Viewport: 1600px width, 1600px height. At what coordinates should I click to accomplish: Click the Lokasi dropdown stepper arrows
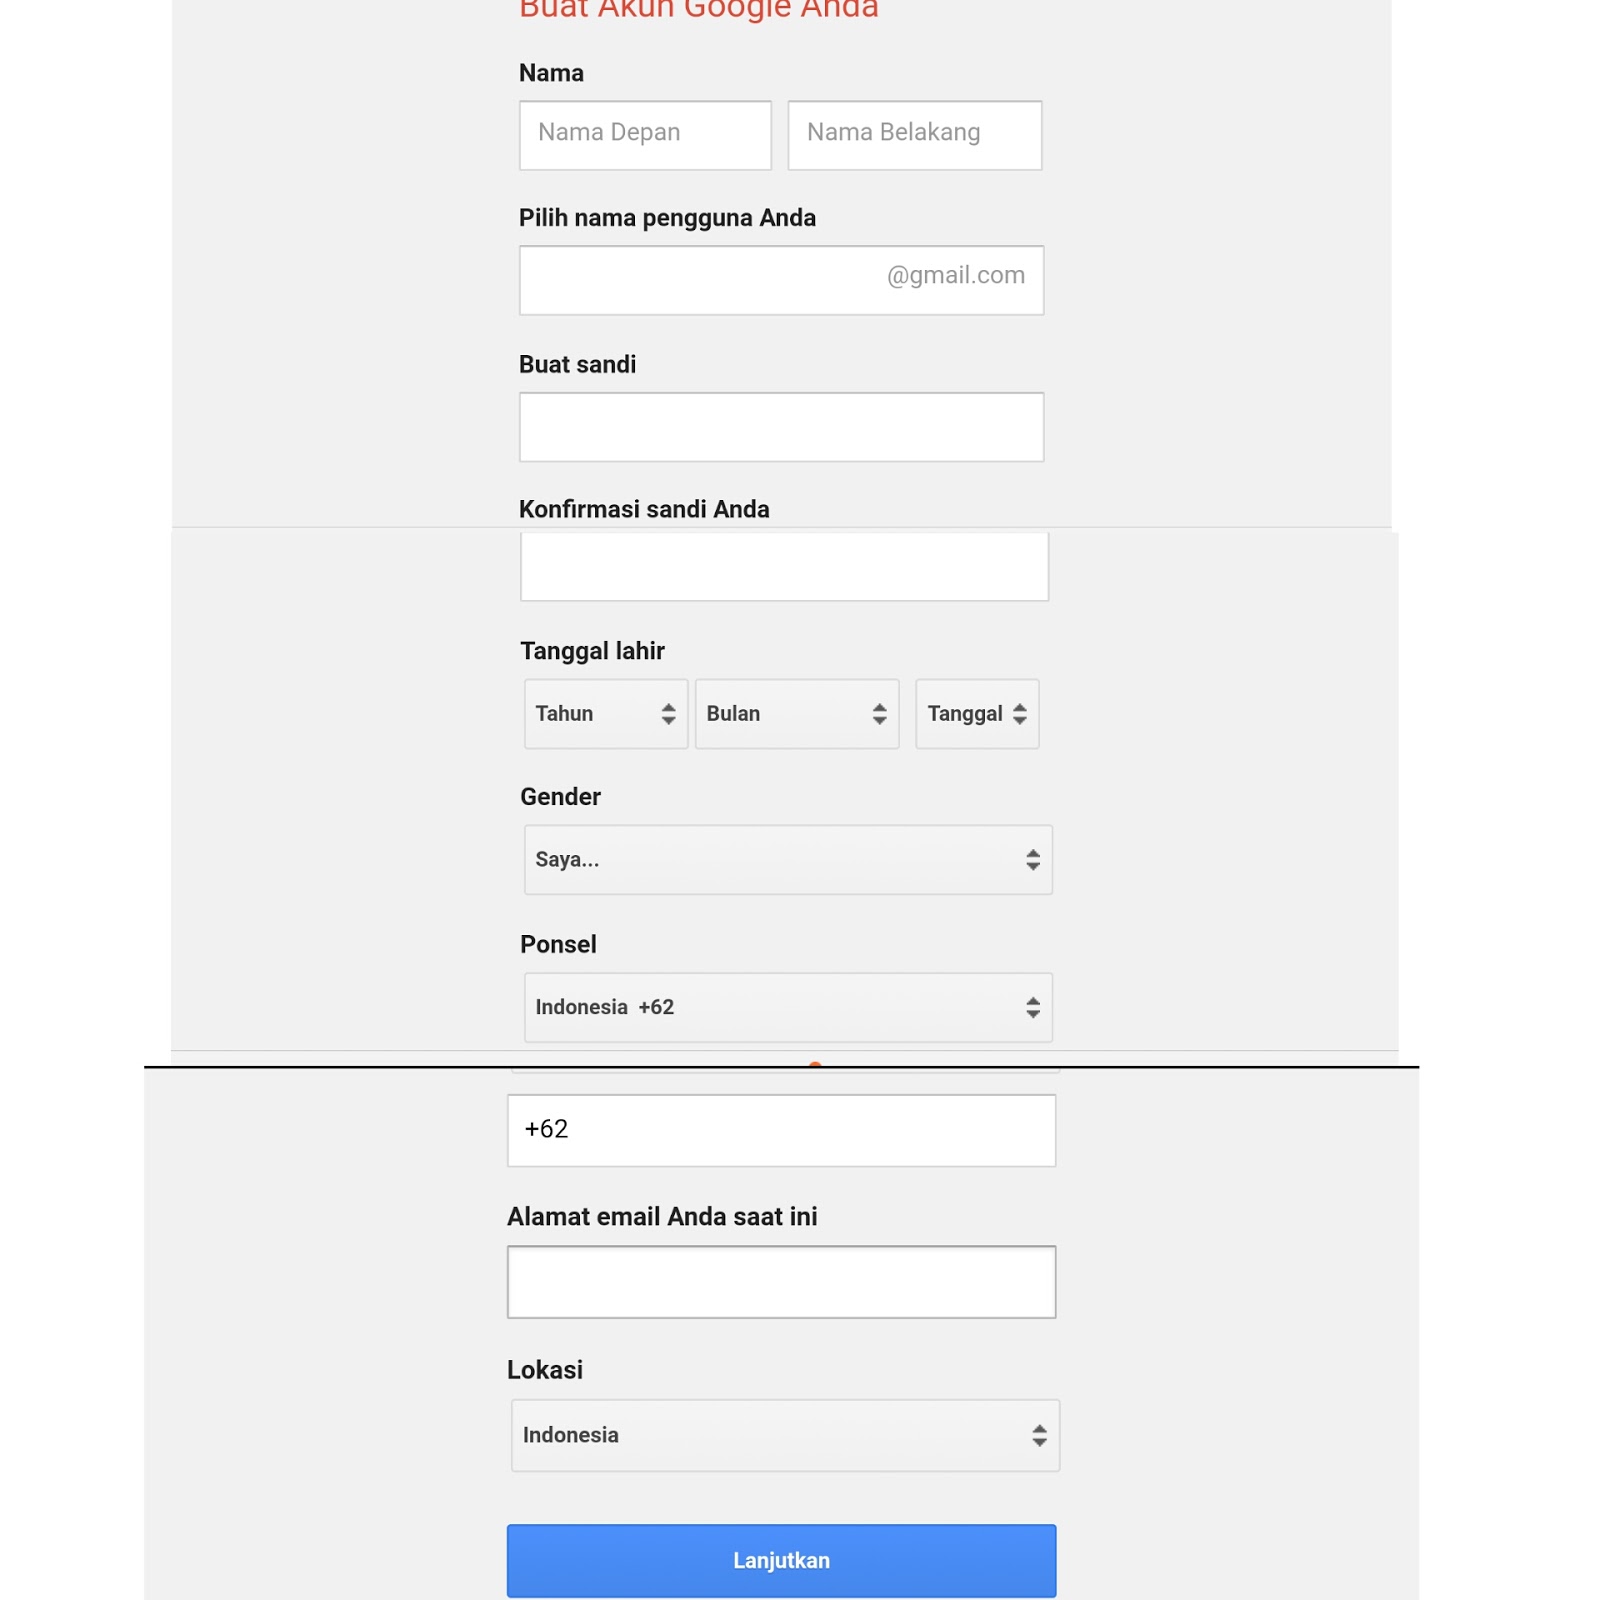coord(1038,1435)
